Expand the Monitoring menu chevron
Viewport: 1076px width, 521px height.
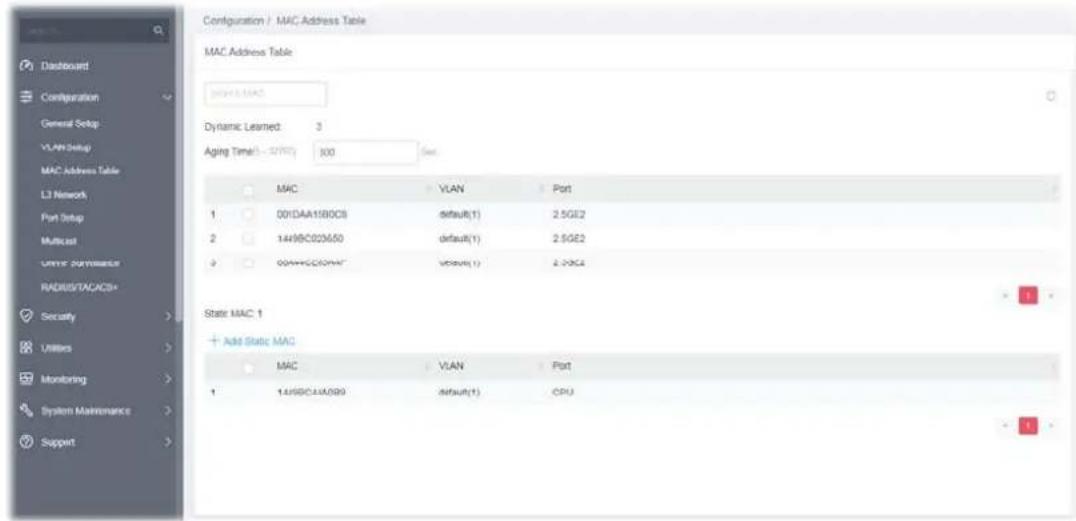[x=168, y=379]
